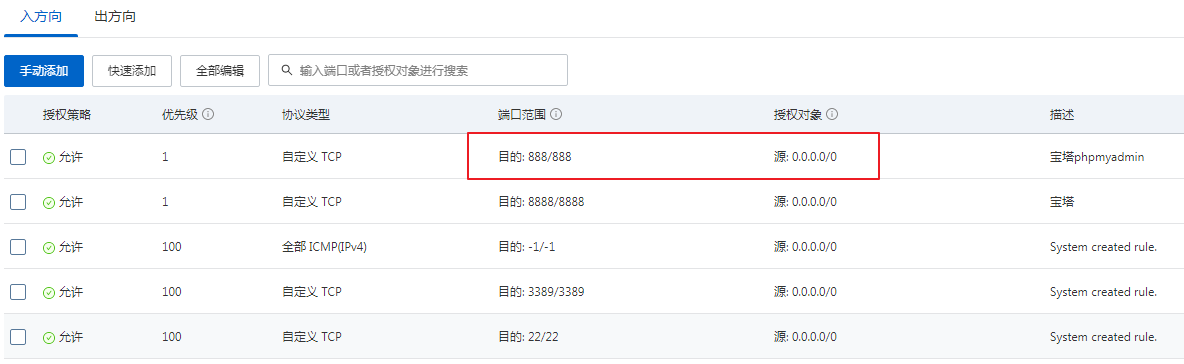
Task: Click the info icon next to 端口范围
Action: tap(555, 115)
